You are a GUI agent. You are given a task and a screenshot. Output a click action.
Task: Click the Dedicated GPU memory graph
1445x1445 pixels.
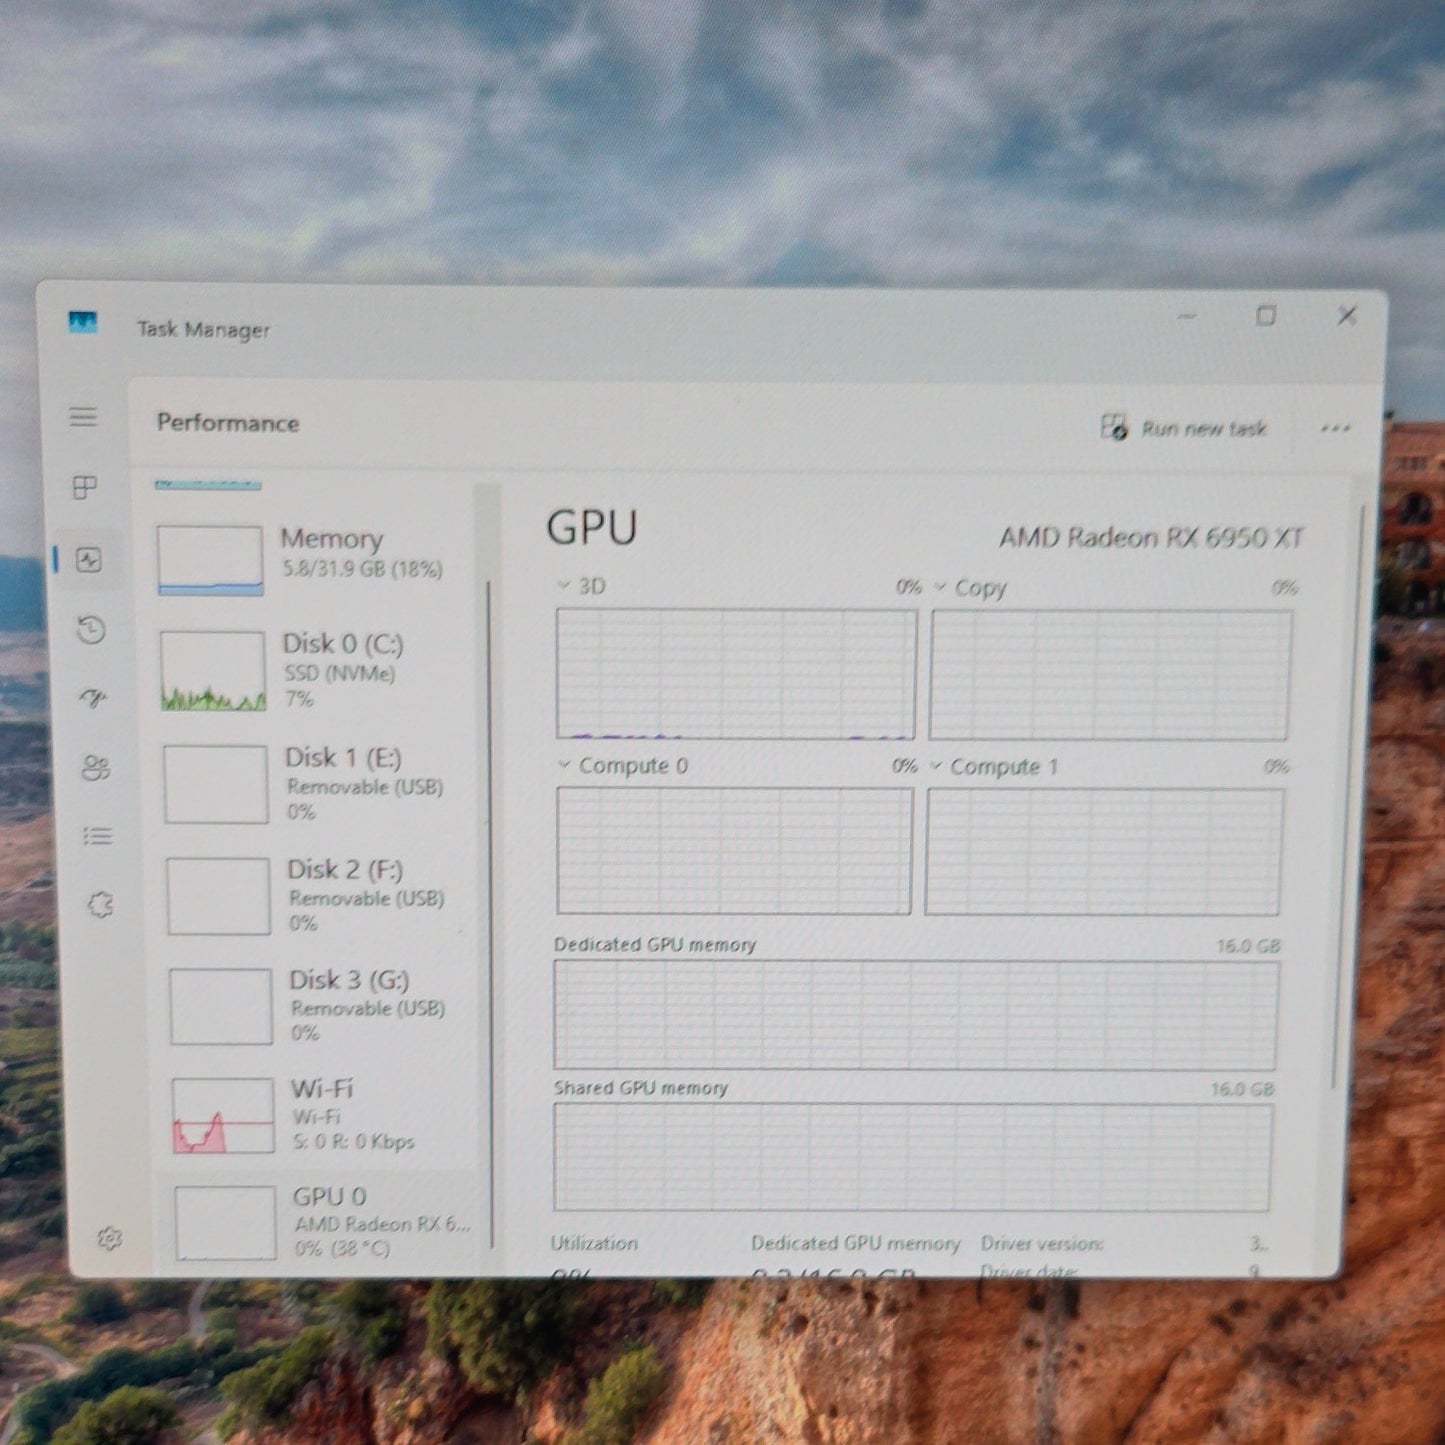915,1015
